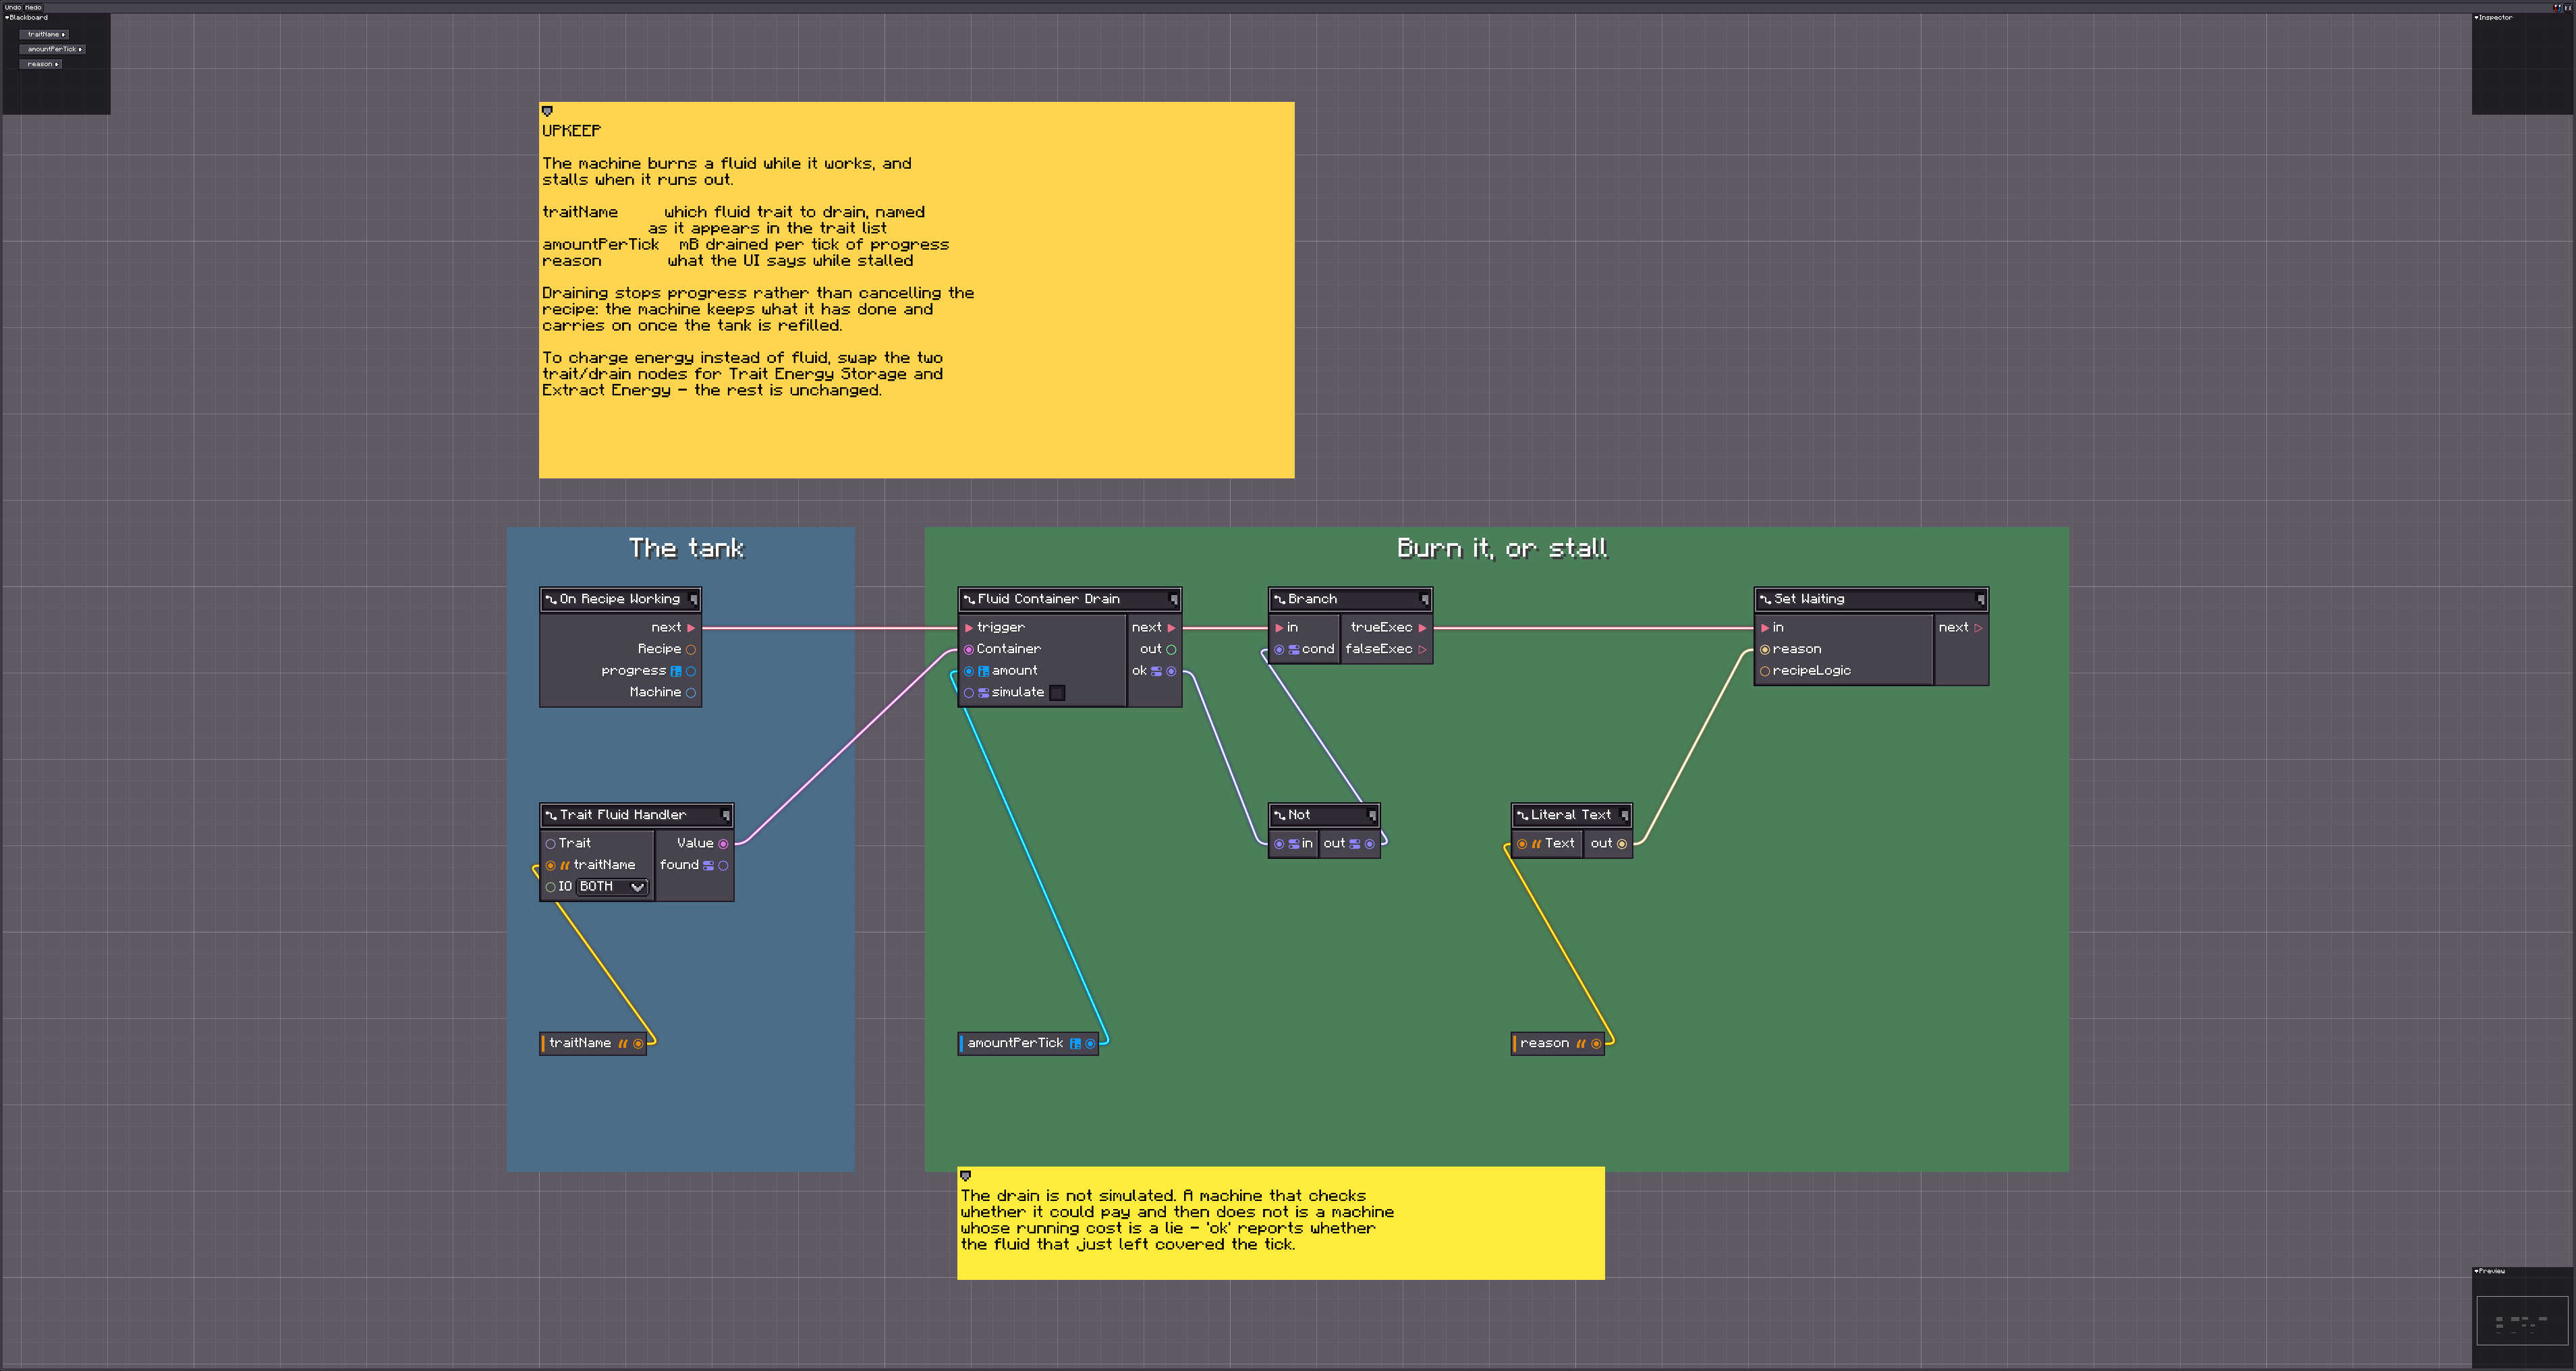Click the progress output port on On Recipe Working

[691, 671]
